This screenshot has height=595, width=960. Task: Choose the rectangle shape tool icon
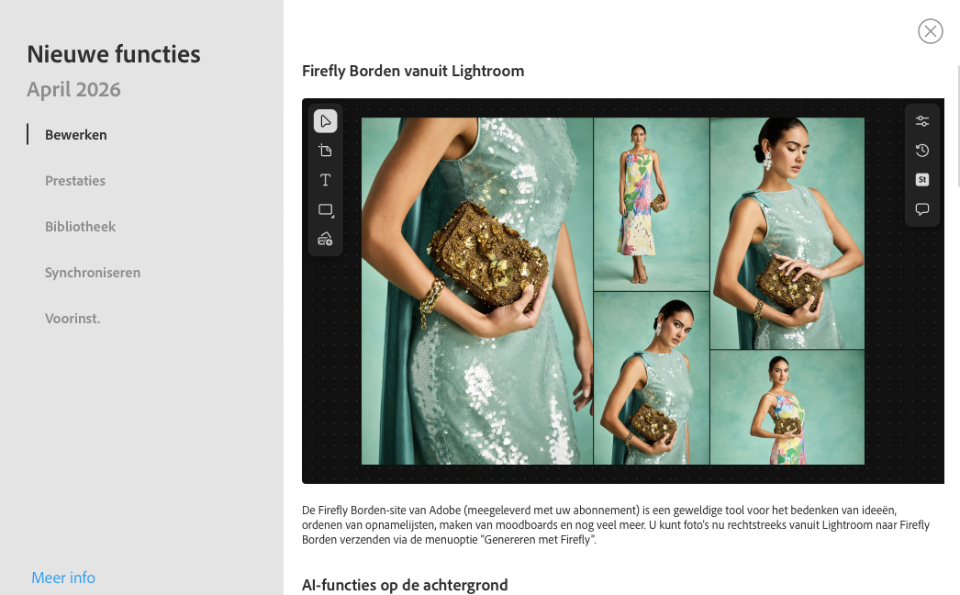point(325,210)
